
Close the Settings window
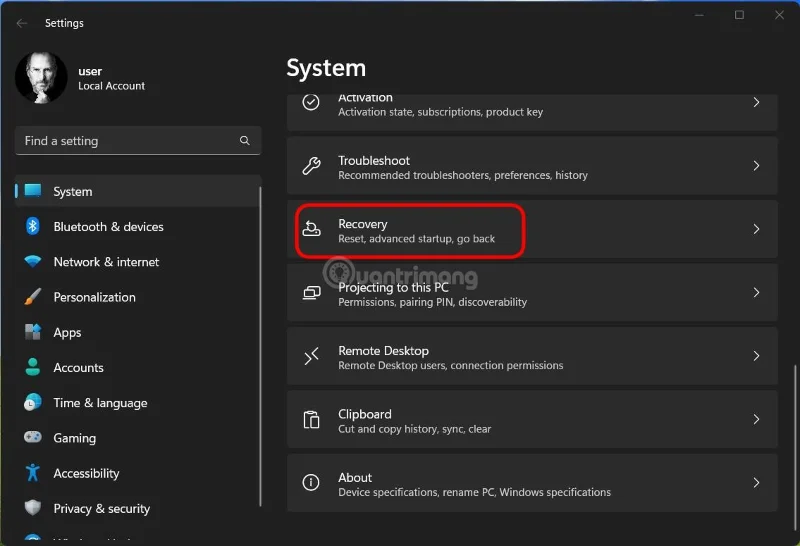pyautogui.click(x=779, y=15)
